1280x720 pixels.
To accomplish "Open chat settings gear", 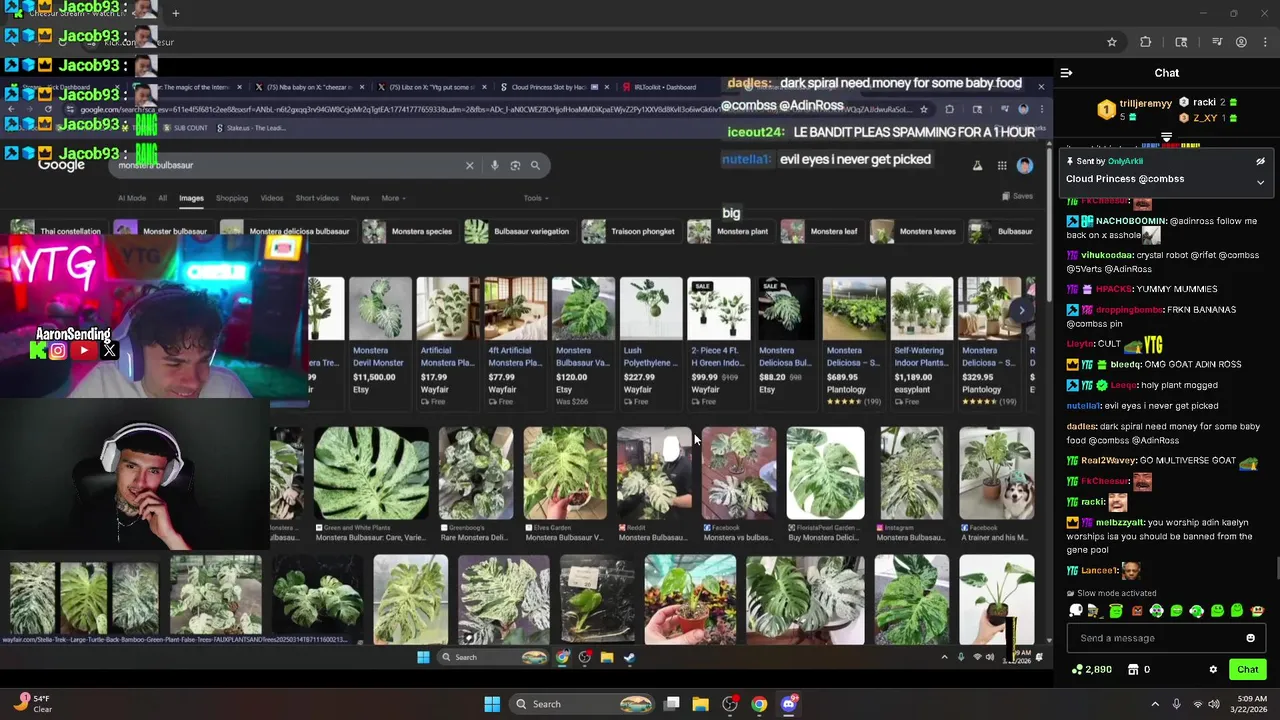I will pyautogui.click(x=1213, y=669).
